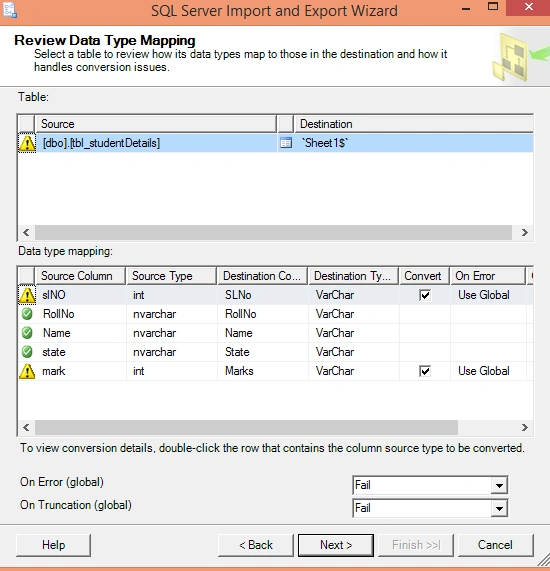The image size is (550, 571).
Task: Uncheck Convert checkbox for slNO column
Action: [425, 295]
